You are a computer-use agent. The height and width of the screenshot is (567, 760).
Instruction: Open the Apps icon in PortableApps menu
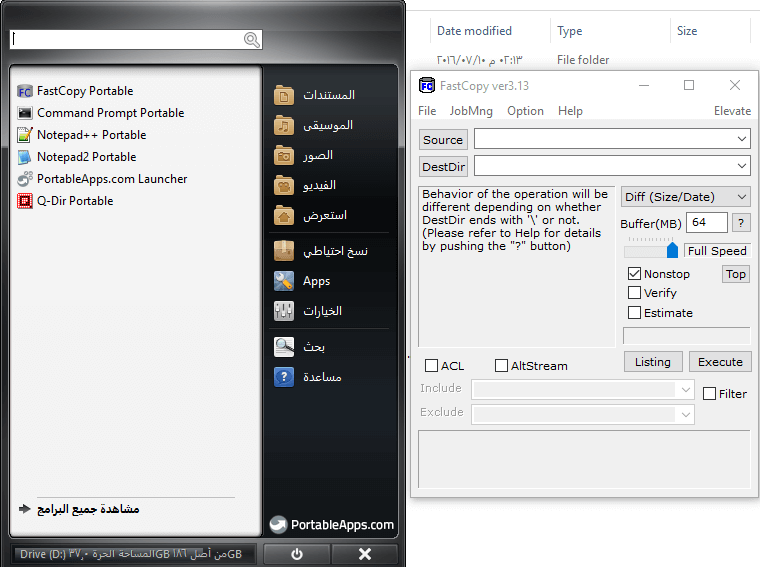coord(284,281)
